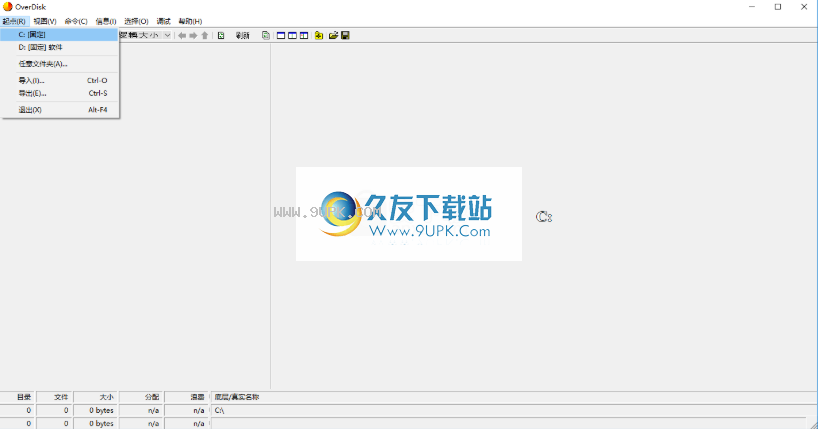Click the C: label in chart pane

click(544, 216)
